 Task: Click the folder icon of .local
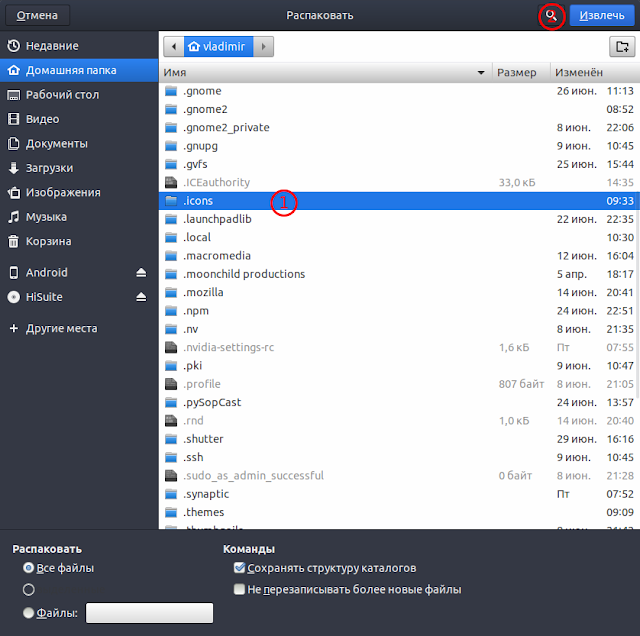coord(171,237)
